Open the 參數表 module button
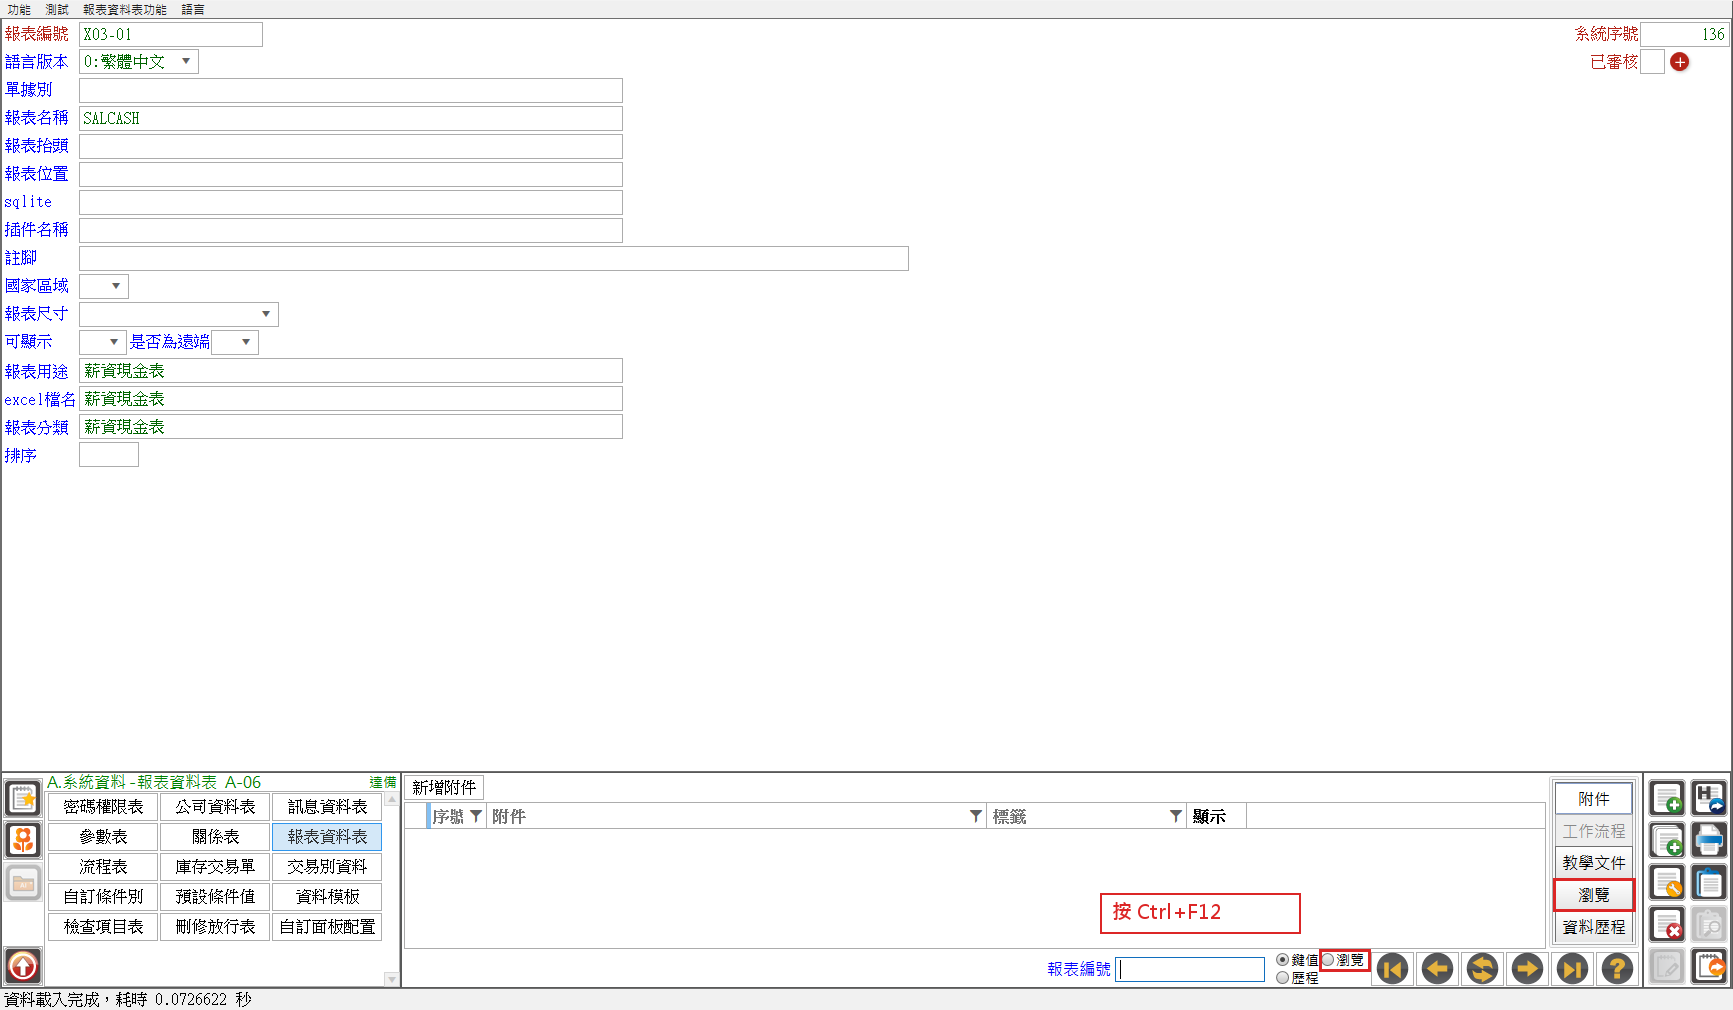Image resolution: width=1733 pixels, height=1010 pixels. pyautogui.click(x=103, y=837)
